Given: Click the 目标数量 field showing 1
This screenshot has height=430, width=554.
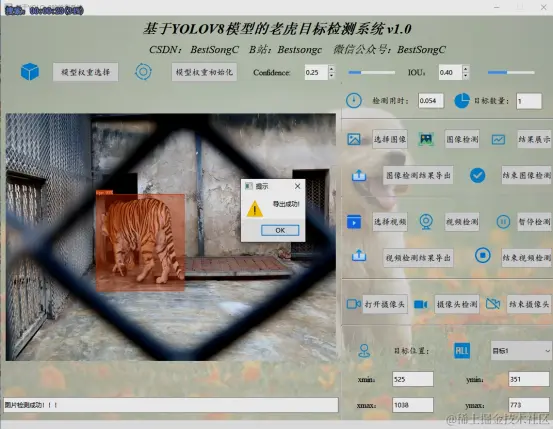Looking at the screenshot, I should coord(529,101).
